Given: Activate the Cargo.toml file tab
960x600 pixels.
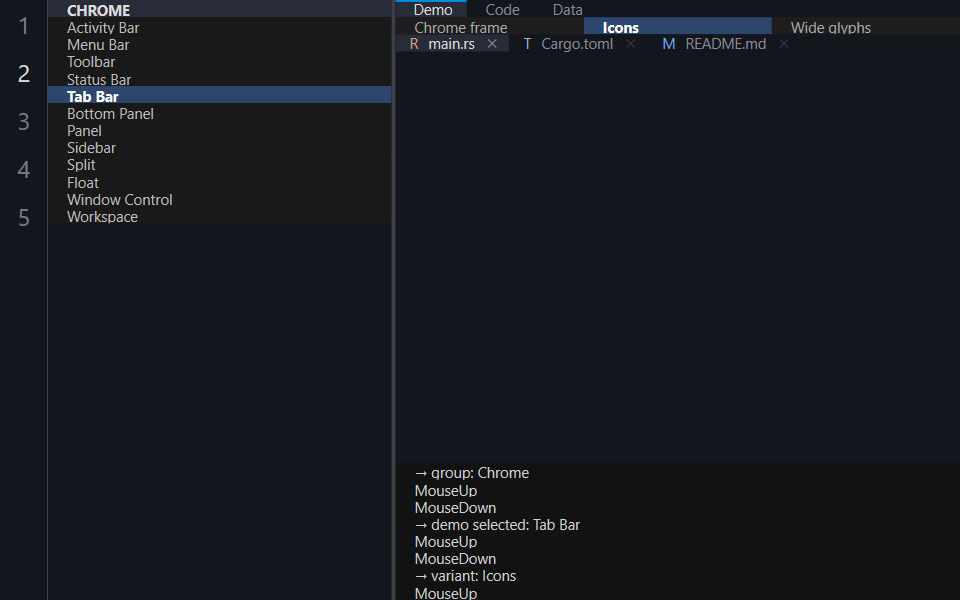Looking at the screenshot, I should coord(577,44).
